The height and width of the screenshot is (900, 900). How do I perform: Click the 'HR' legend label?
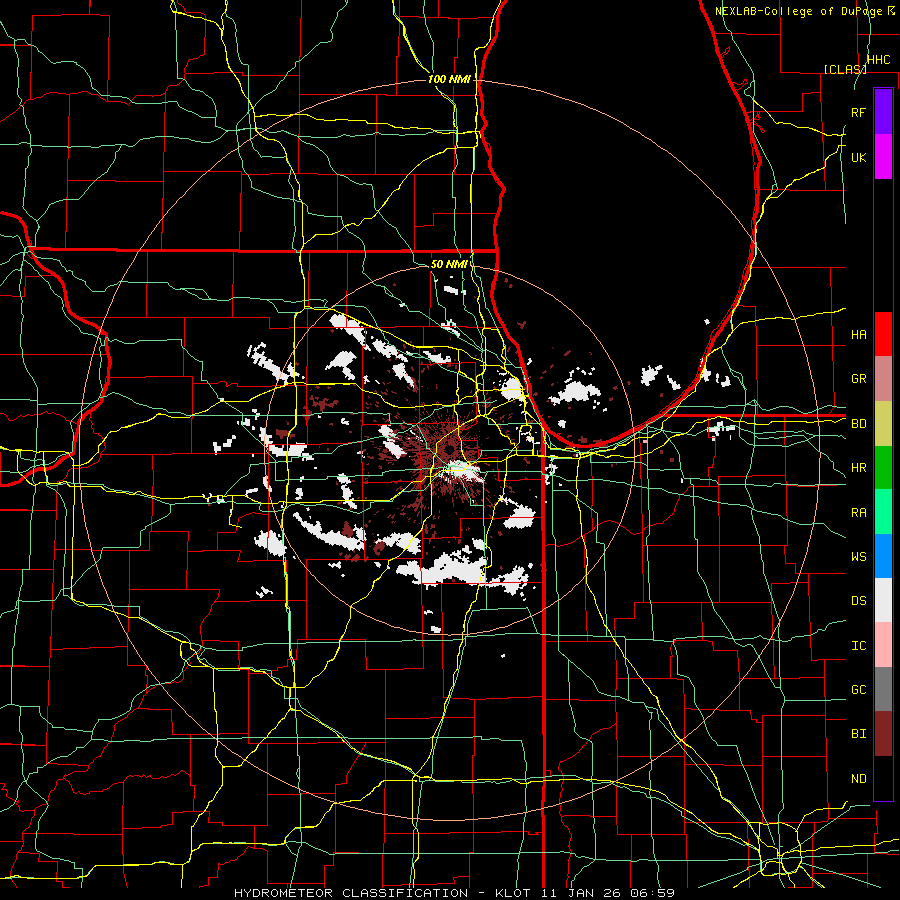click(858, 468)
